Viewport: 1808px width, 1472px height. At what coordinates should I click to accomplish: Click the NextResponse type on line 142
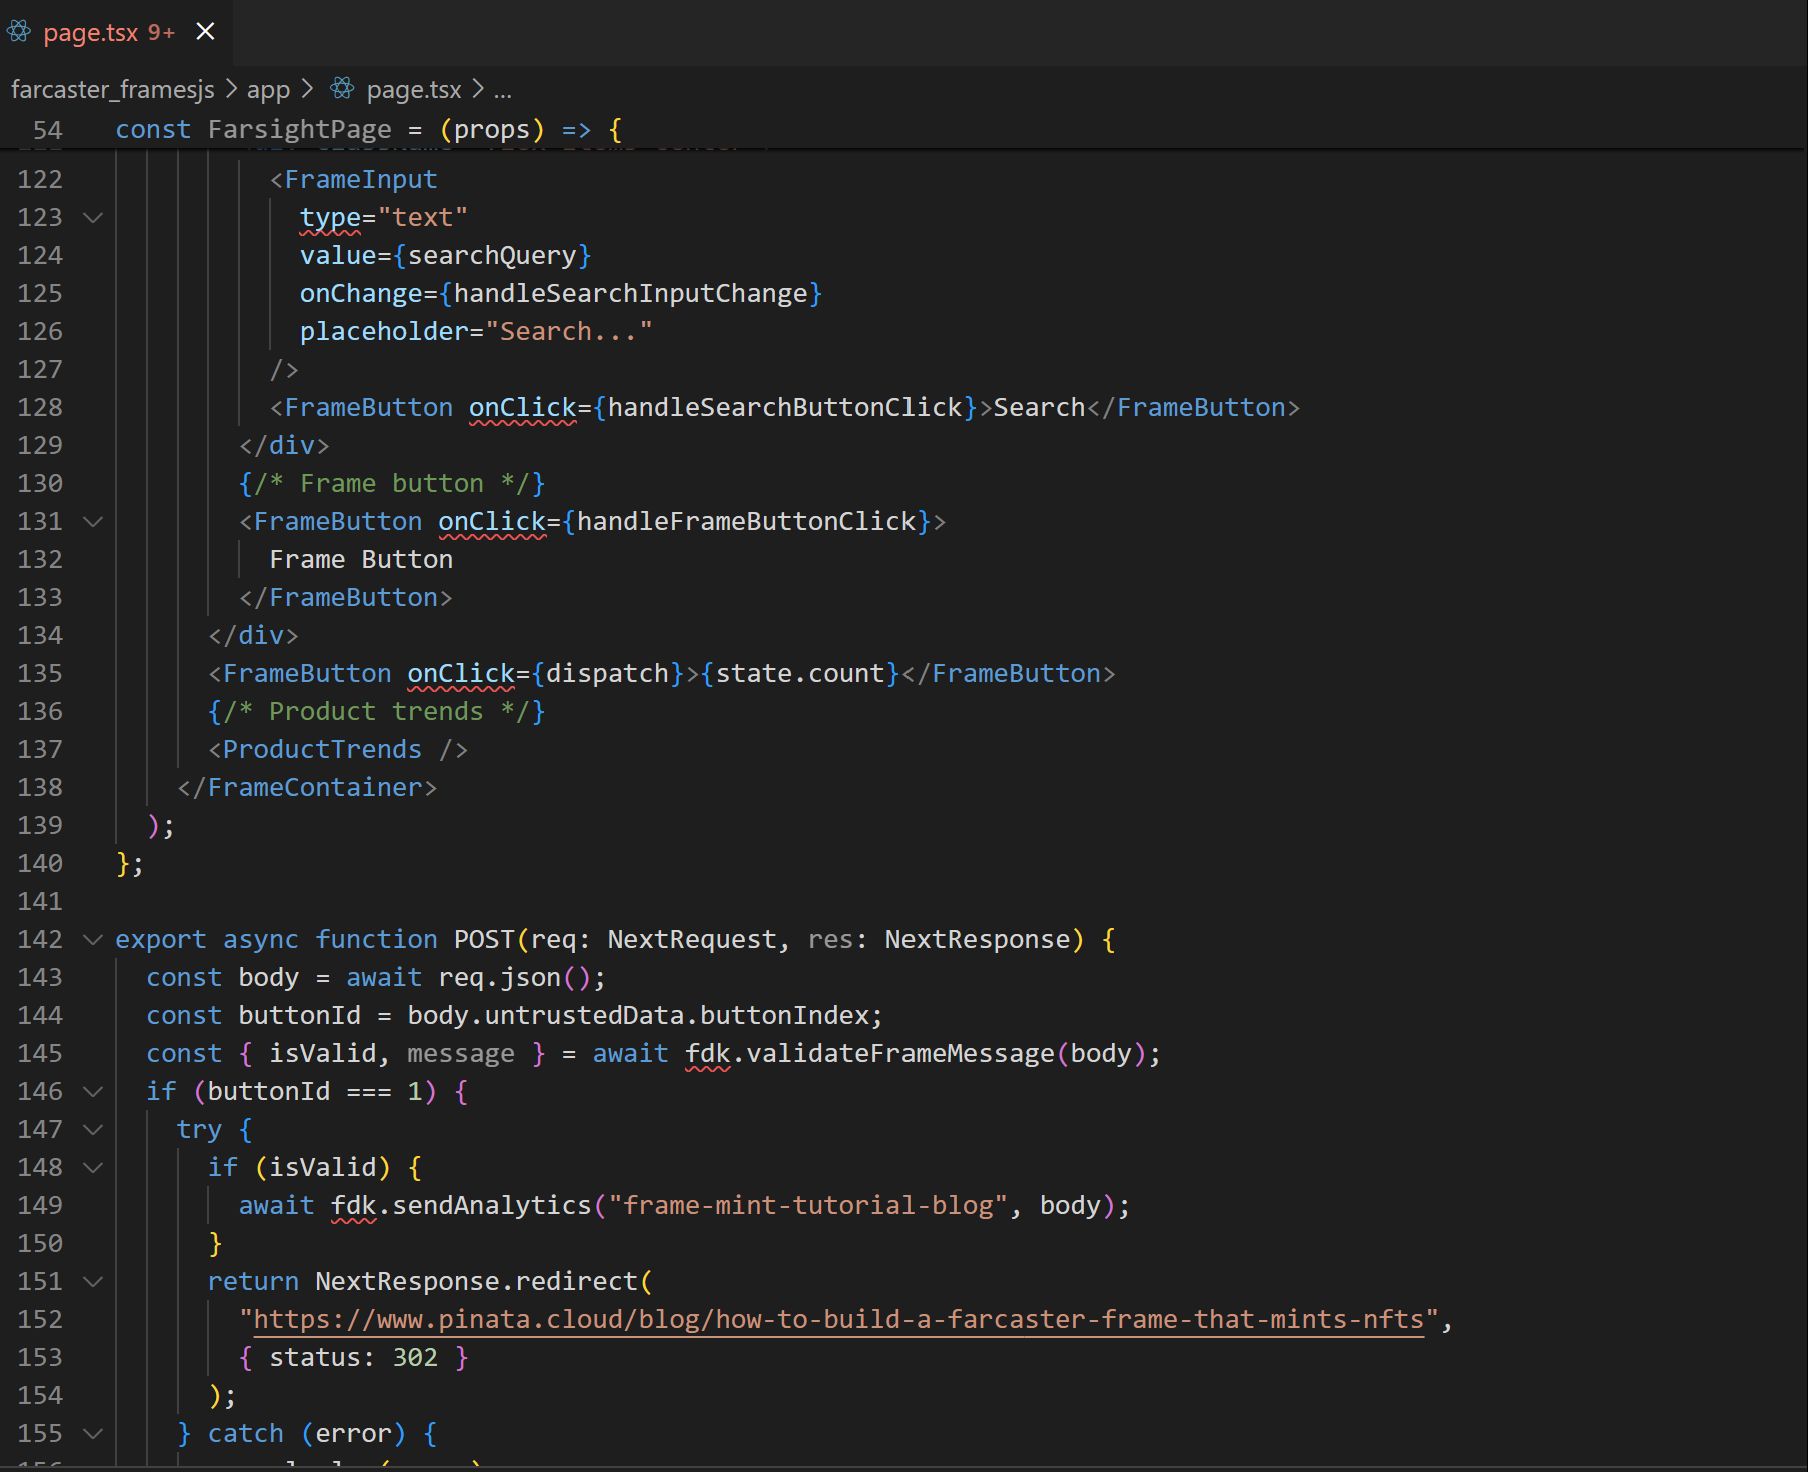pyautogui.click(x=977, y=939)
